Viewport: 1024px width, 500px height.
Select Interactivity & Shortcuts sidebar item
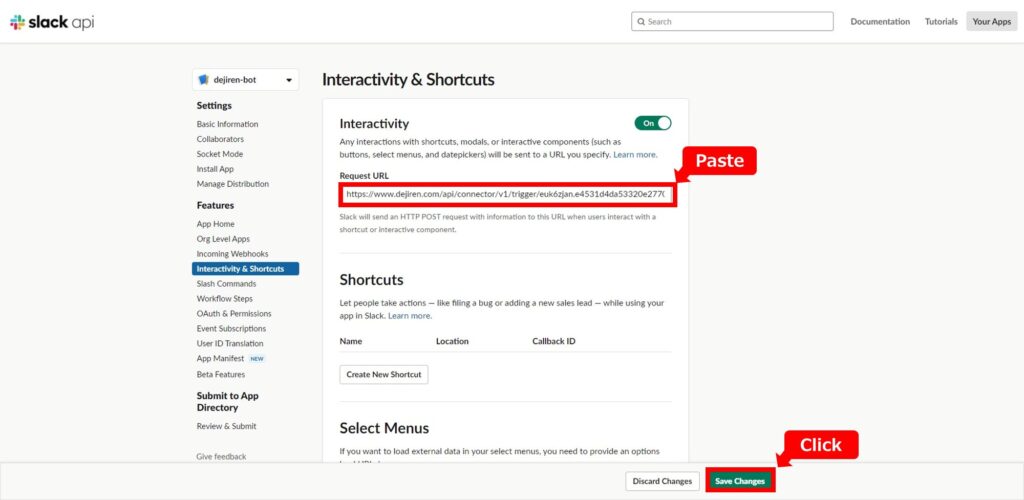point(246,269)
